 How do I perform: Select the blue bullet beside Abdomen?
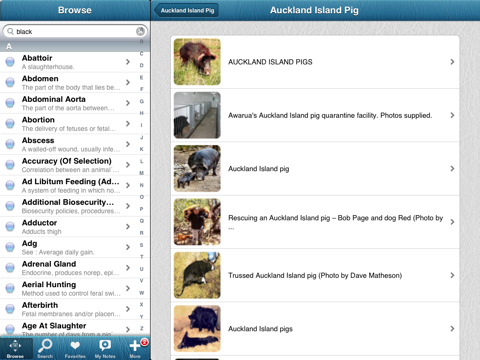(x=10, y=82)
